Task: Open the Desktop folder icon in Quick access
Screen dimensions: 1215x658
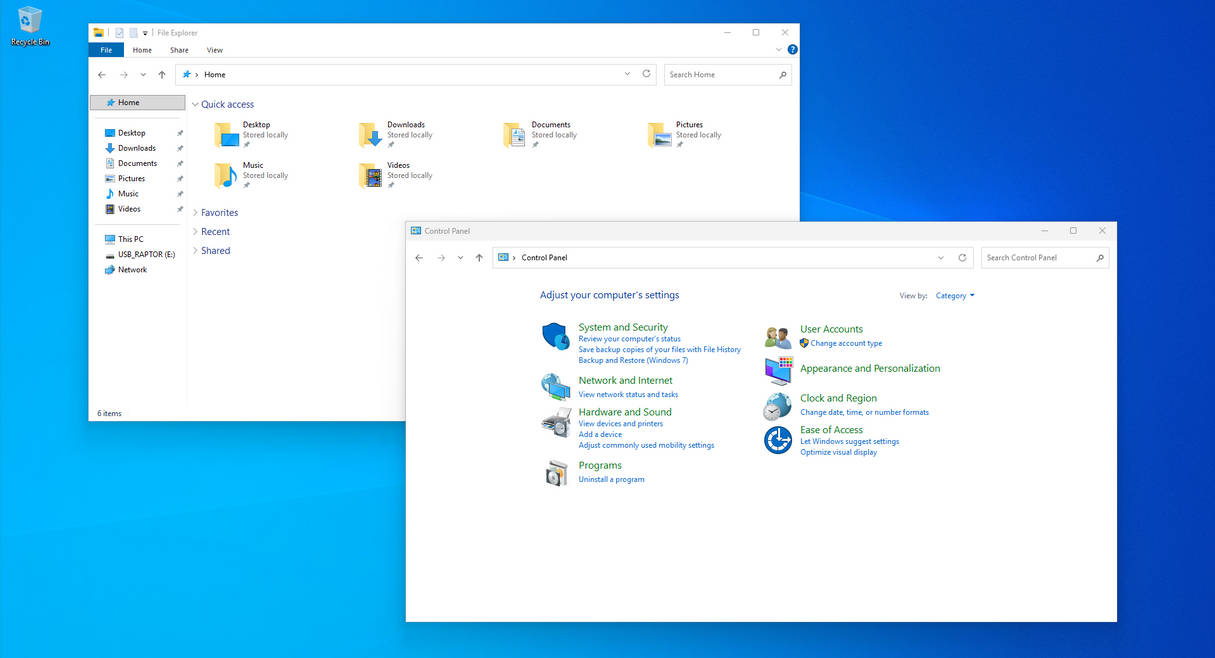Action: pos(228,135)
